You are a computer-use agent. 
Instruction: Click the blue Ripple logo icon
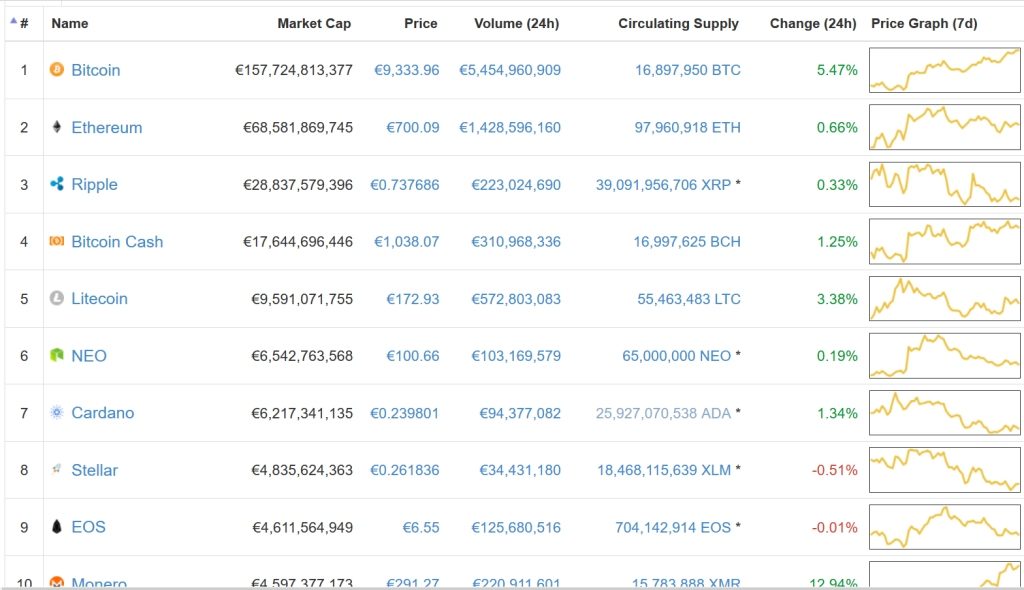point(57,184)
